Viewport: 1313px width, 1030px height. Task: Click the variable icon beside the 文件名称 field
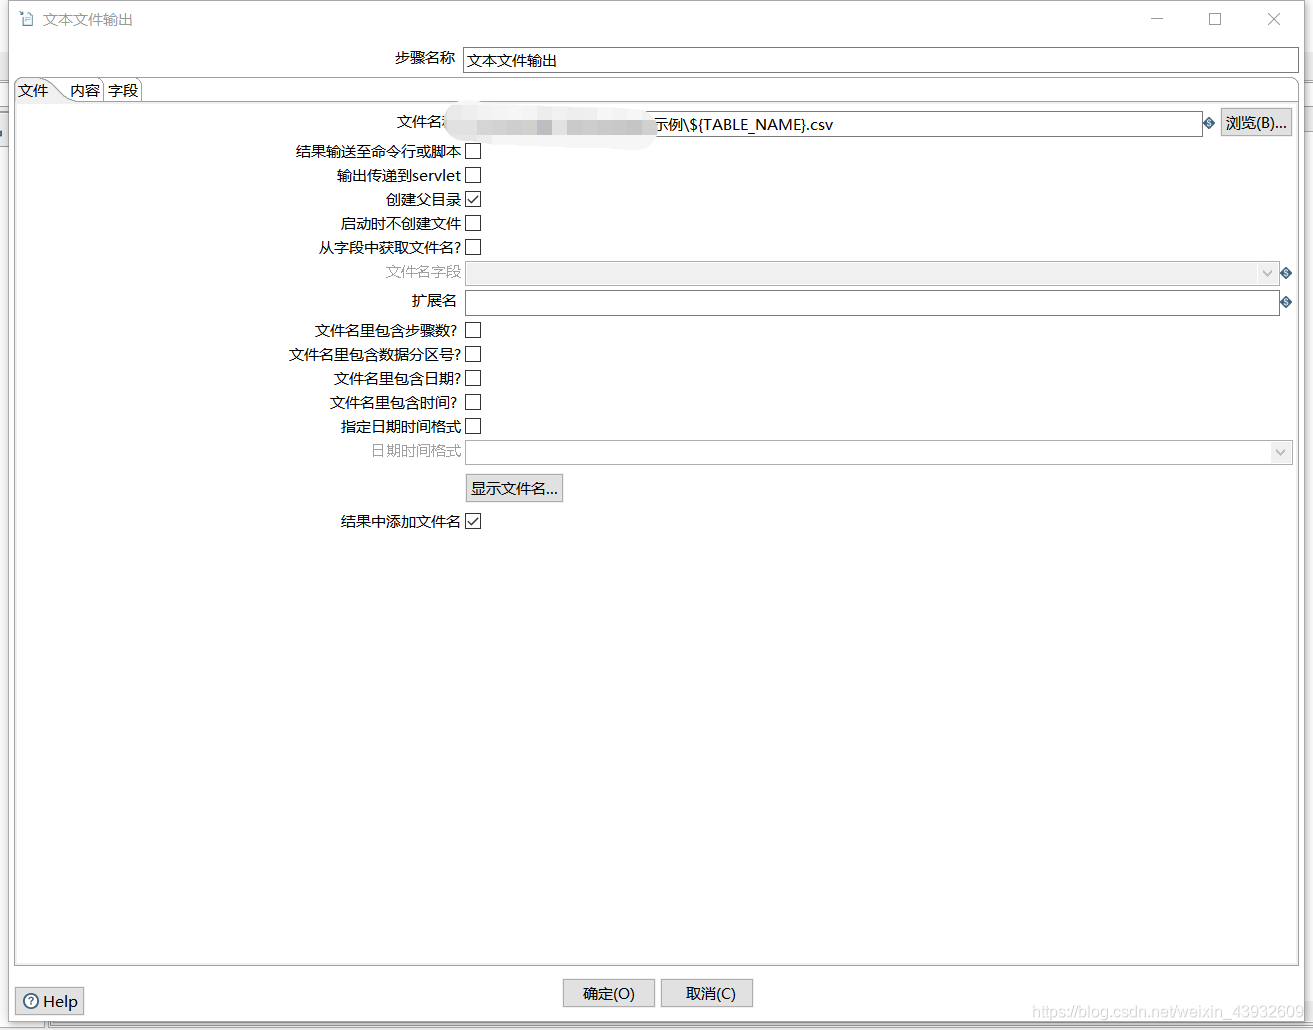coord(1209,123)
